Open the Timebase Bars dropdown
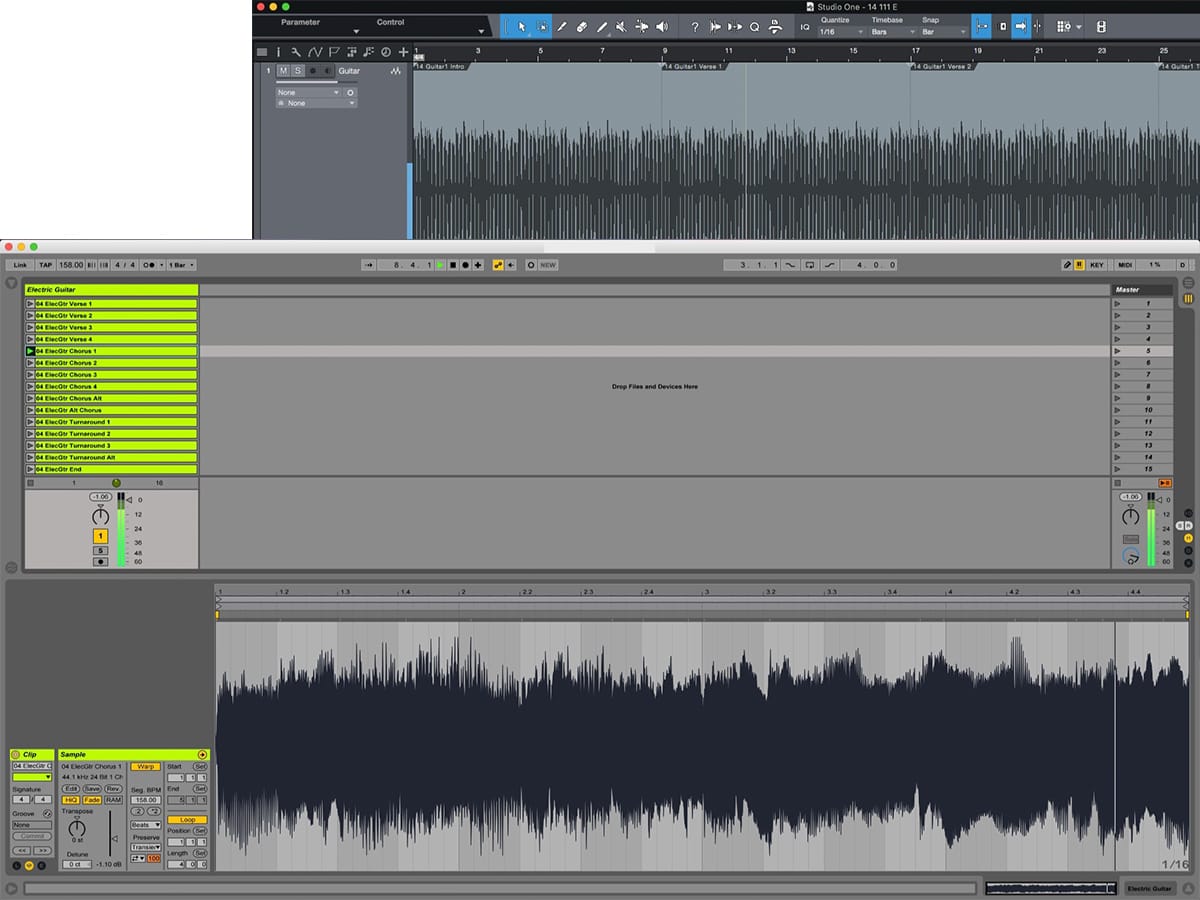Image resolution: width=1200 pixels, height=900 pixels. [890, 32]
